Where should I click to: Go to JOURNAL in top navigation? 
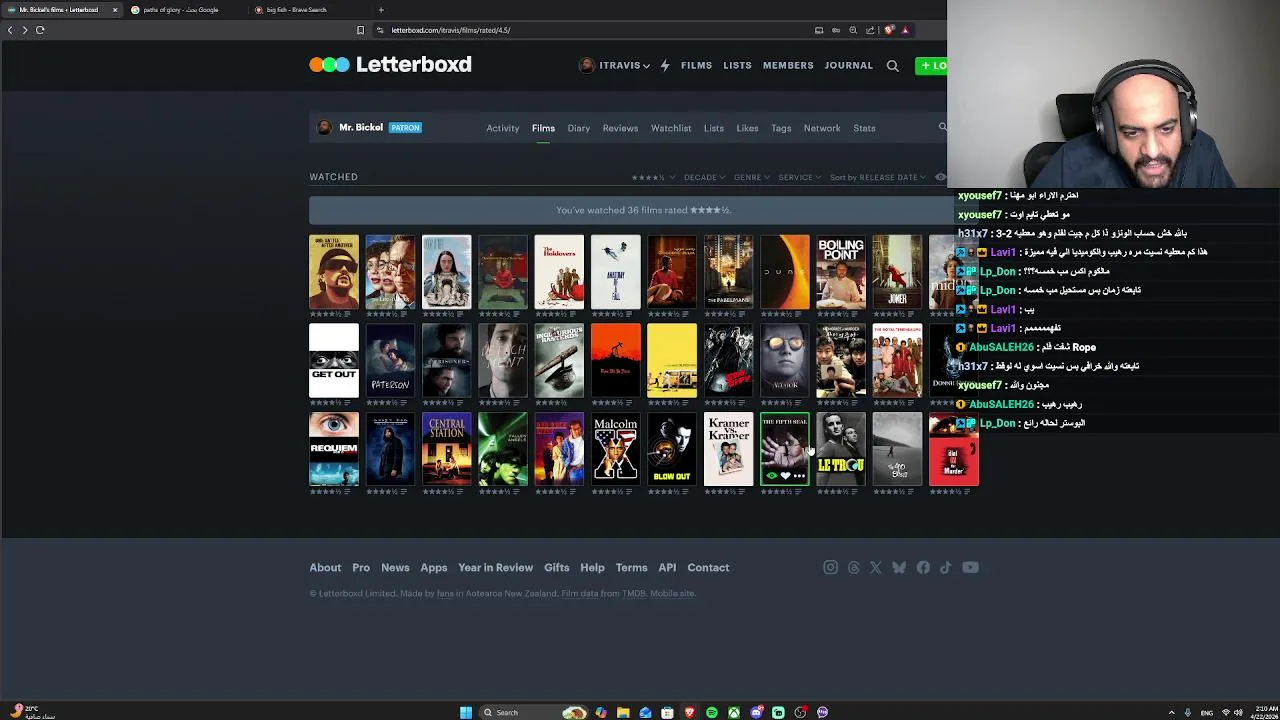(848, 66)
